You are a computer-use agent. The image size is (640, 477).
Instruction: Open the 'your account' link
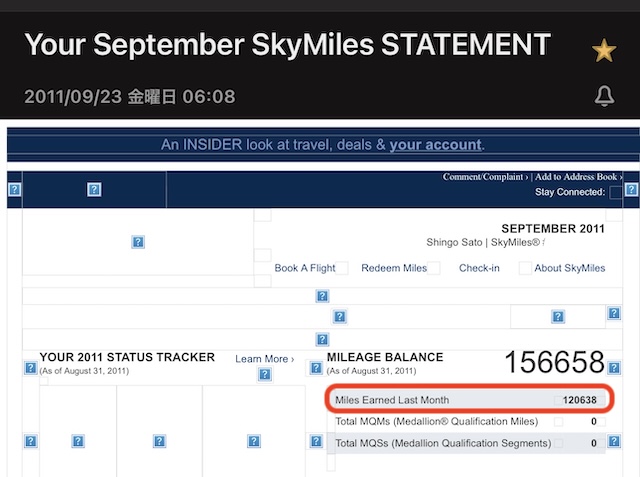[x=435, y=144]
